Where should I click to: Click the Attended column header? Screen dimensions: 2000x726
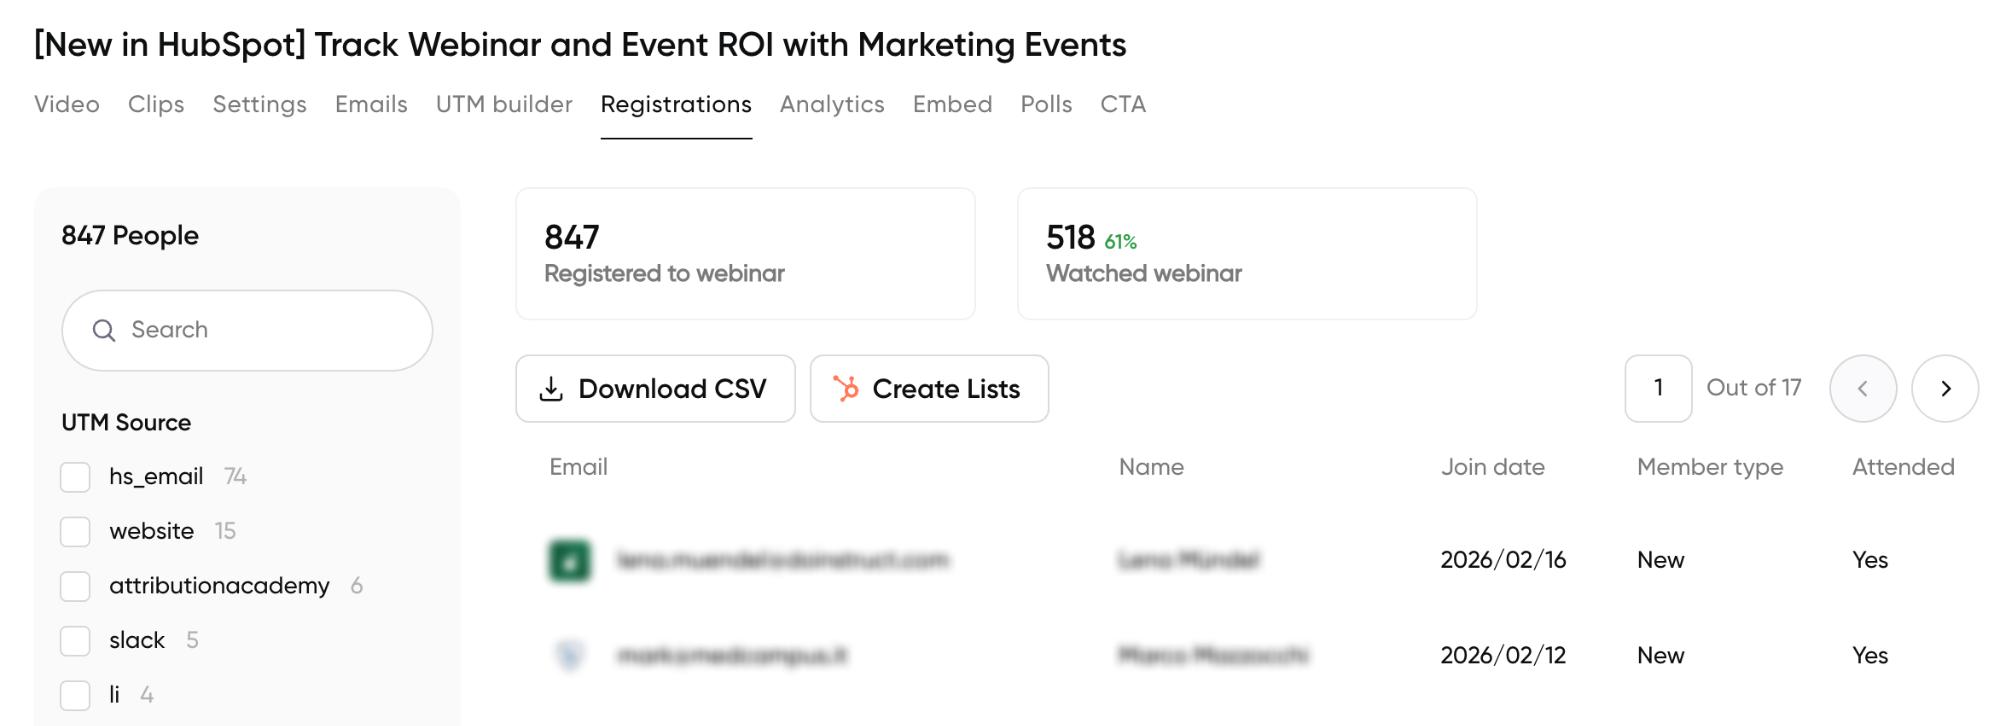click(x=1903, y=467)
